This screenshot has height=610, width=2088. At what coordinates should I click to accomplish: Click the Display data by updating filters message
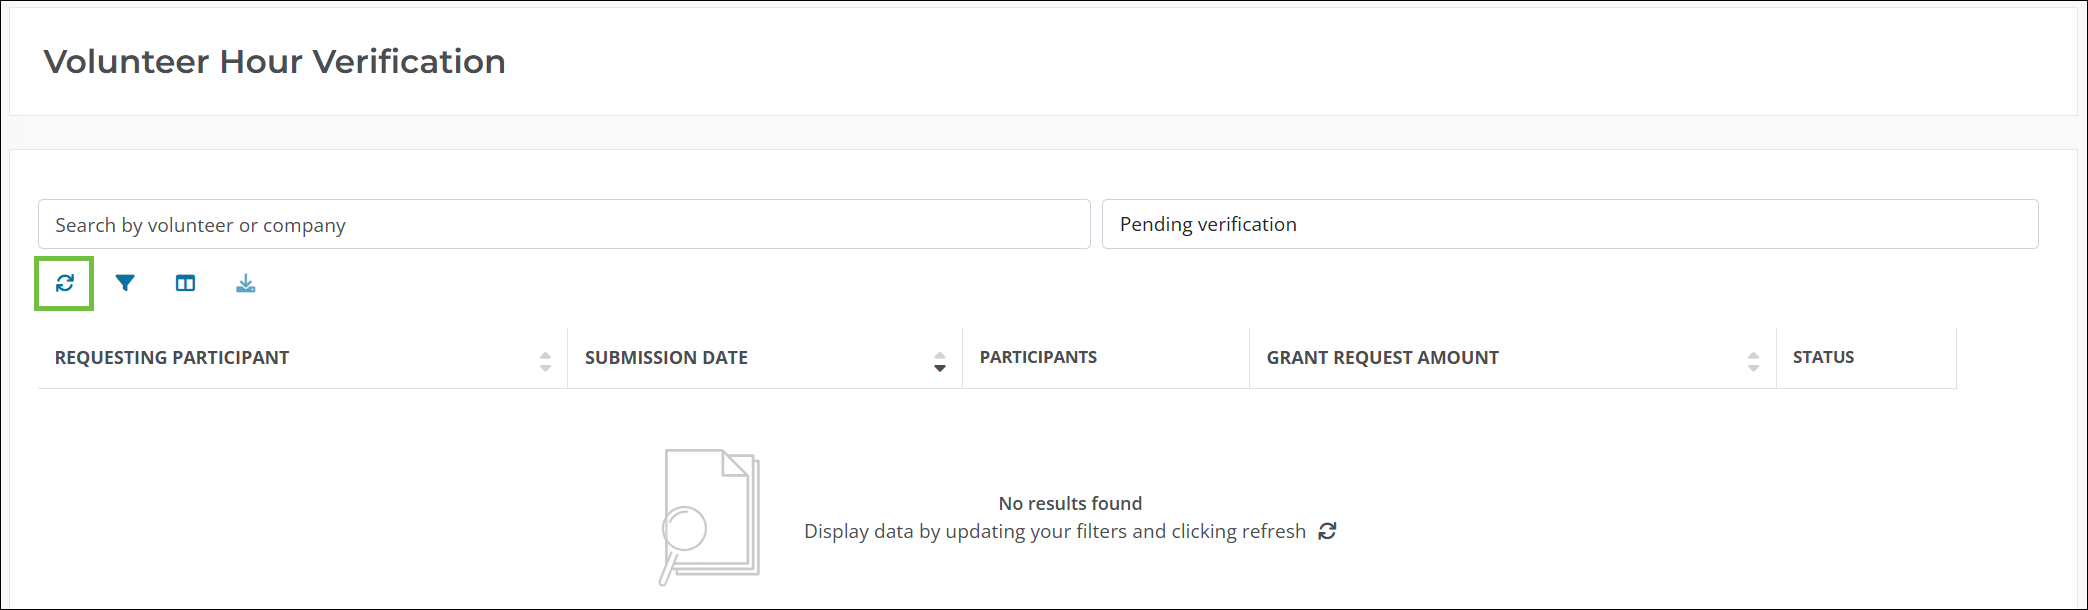1055,531
